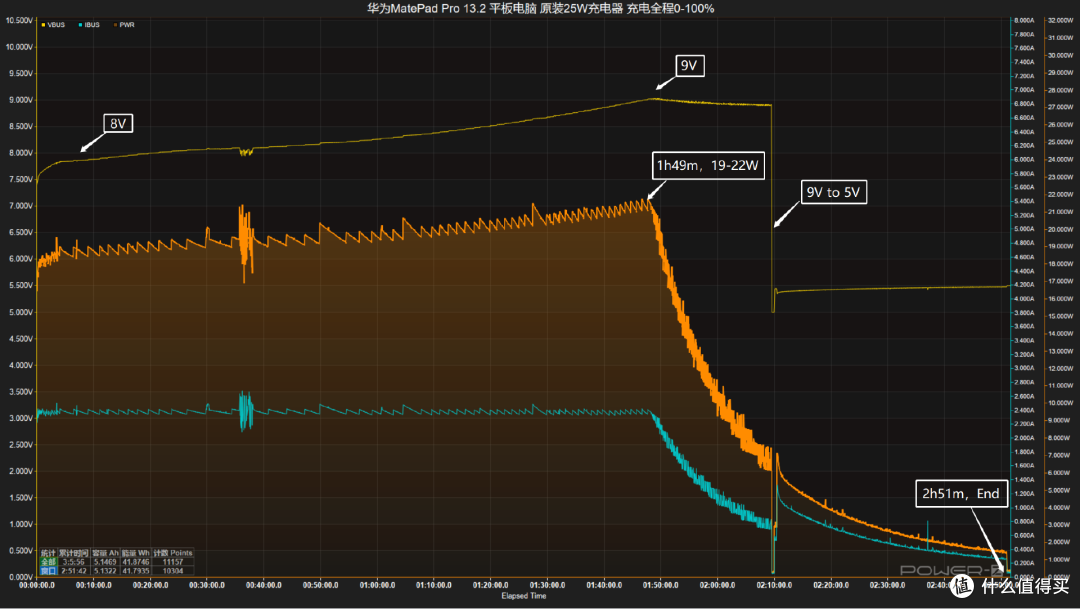Click the 容量 Ah column header
This screenshot has height=609, width=1080.
point(106,553)
